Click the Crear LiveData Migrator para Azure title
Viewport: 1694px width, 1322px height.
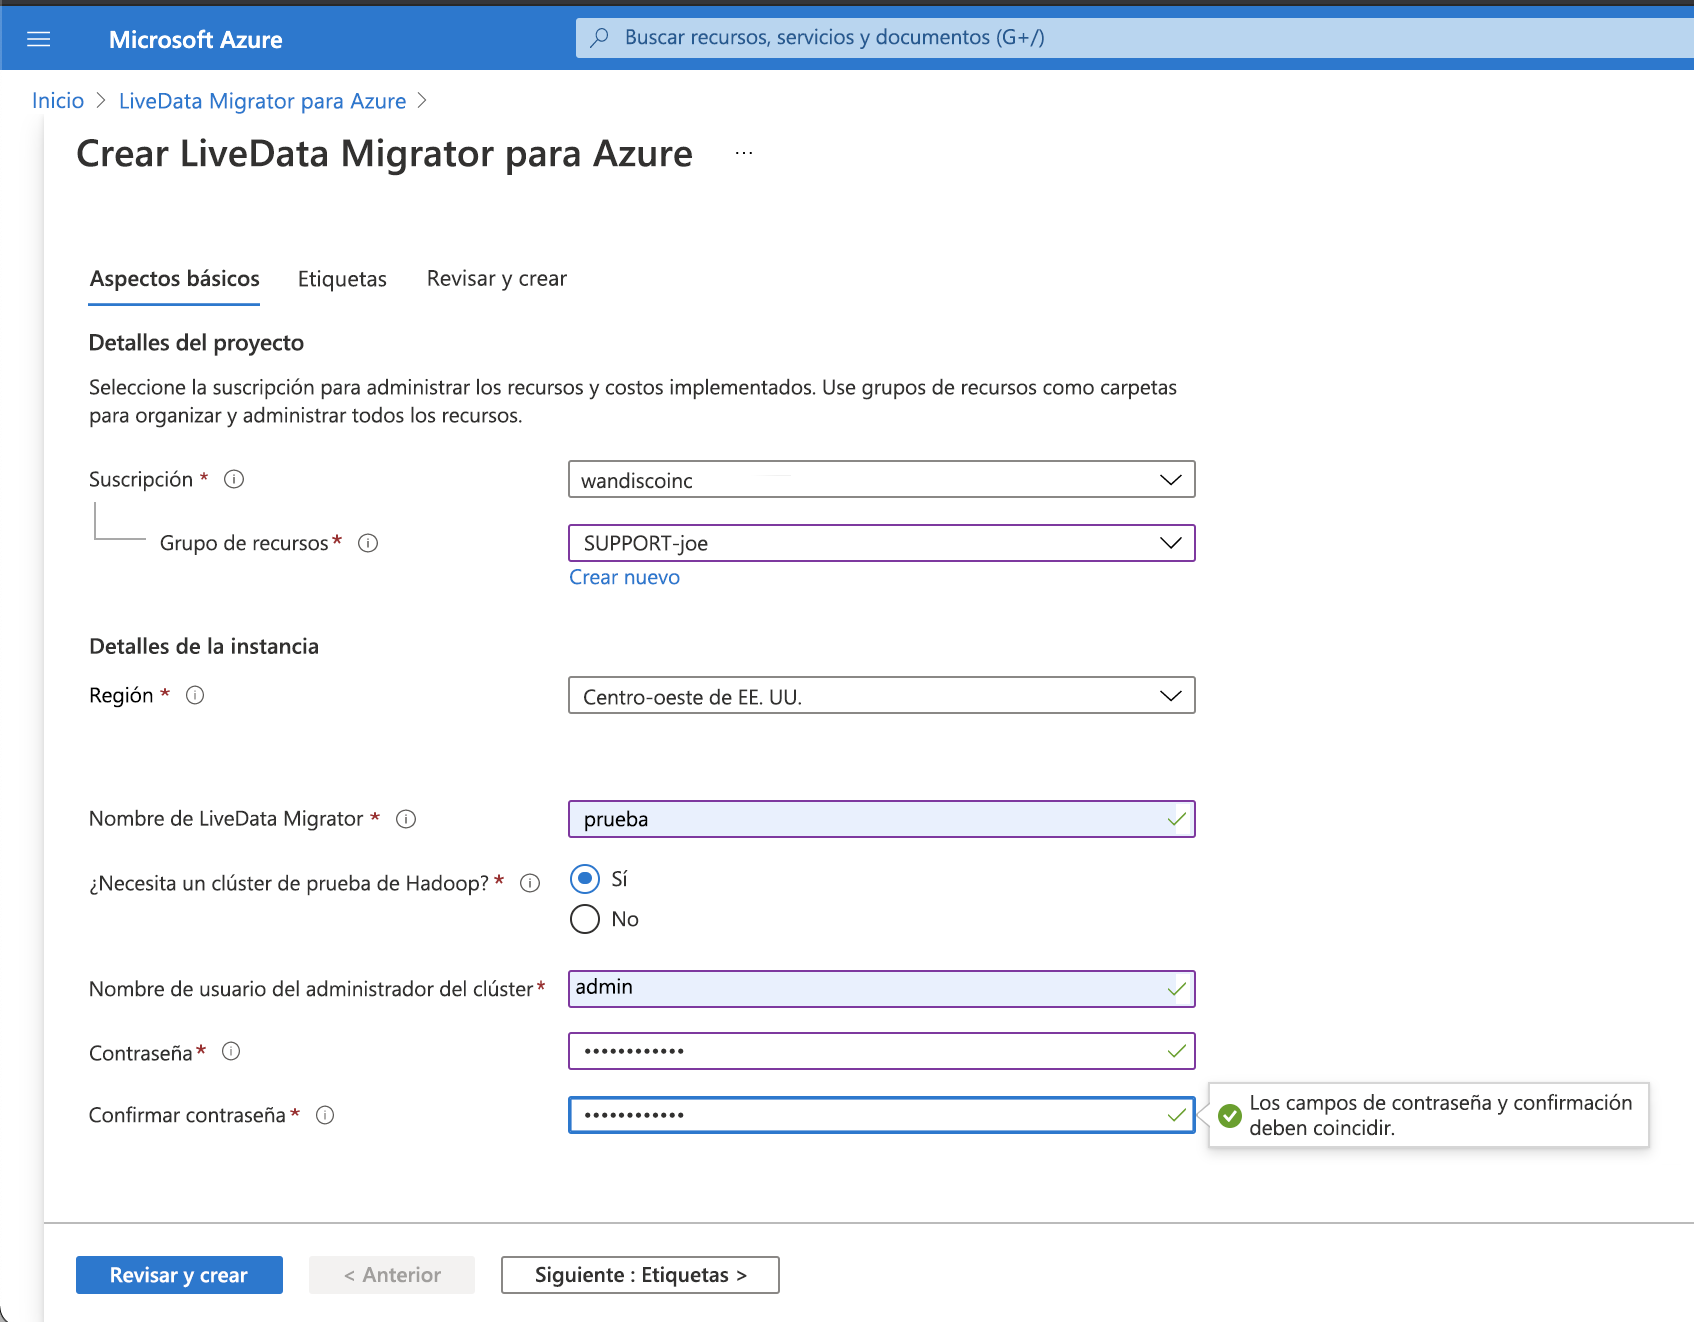point(384,154)
